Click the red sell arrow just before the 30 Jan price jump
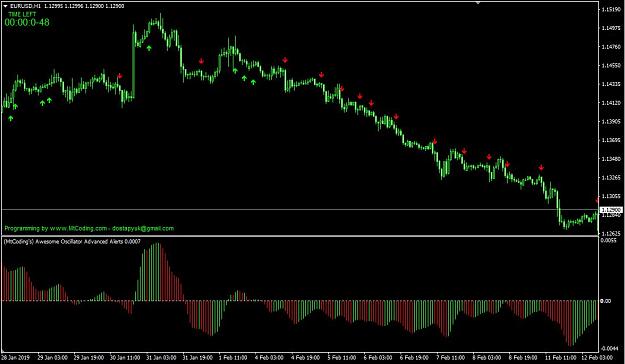The width and height of the screenshot is (625, 364). (x=120, y=76)
